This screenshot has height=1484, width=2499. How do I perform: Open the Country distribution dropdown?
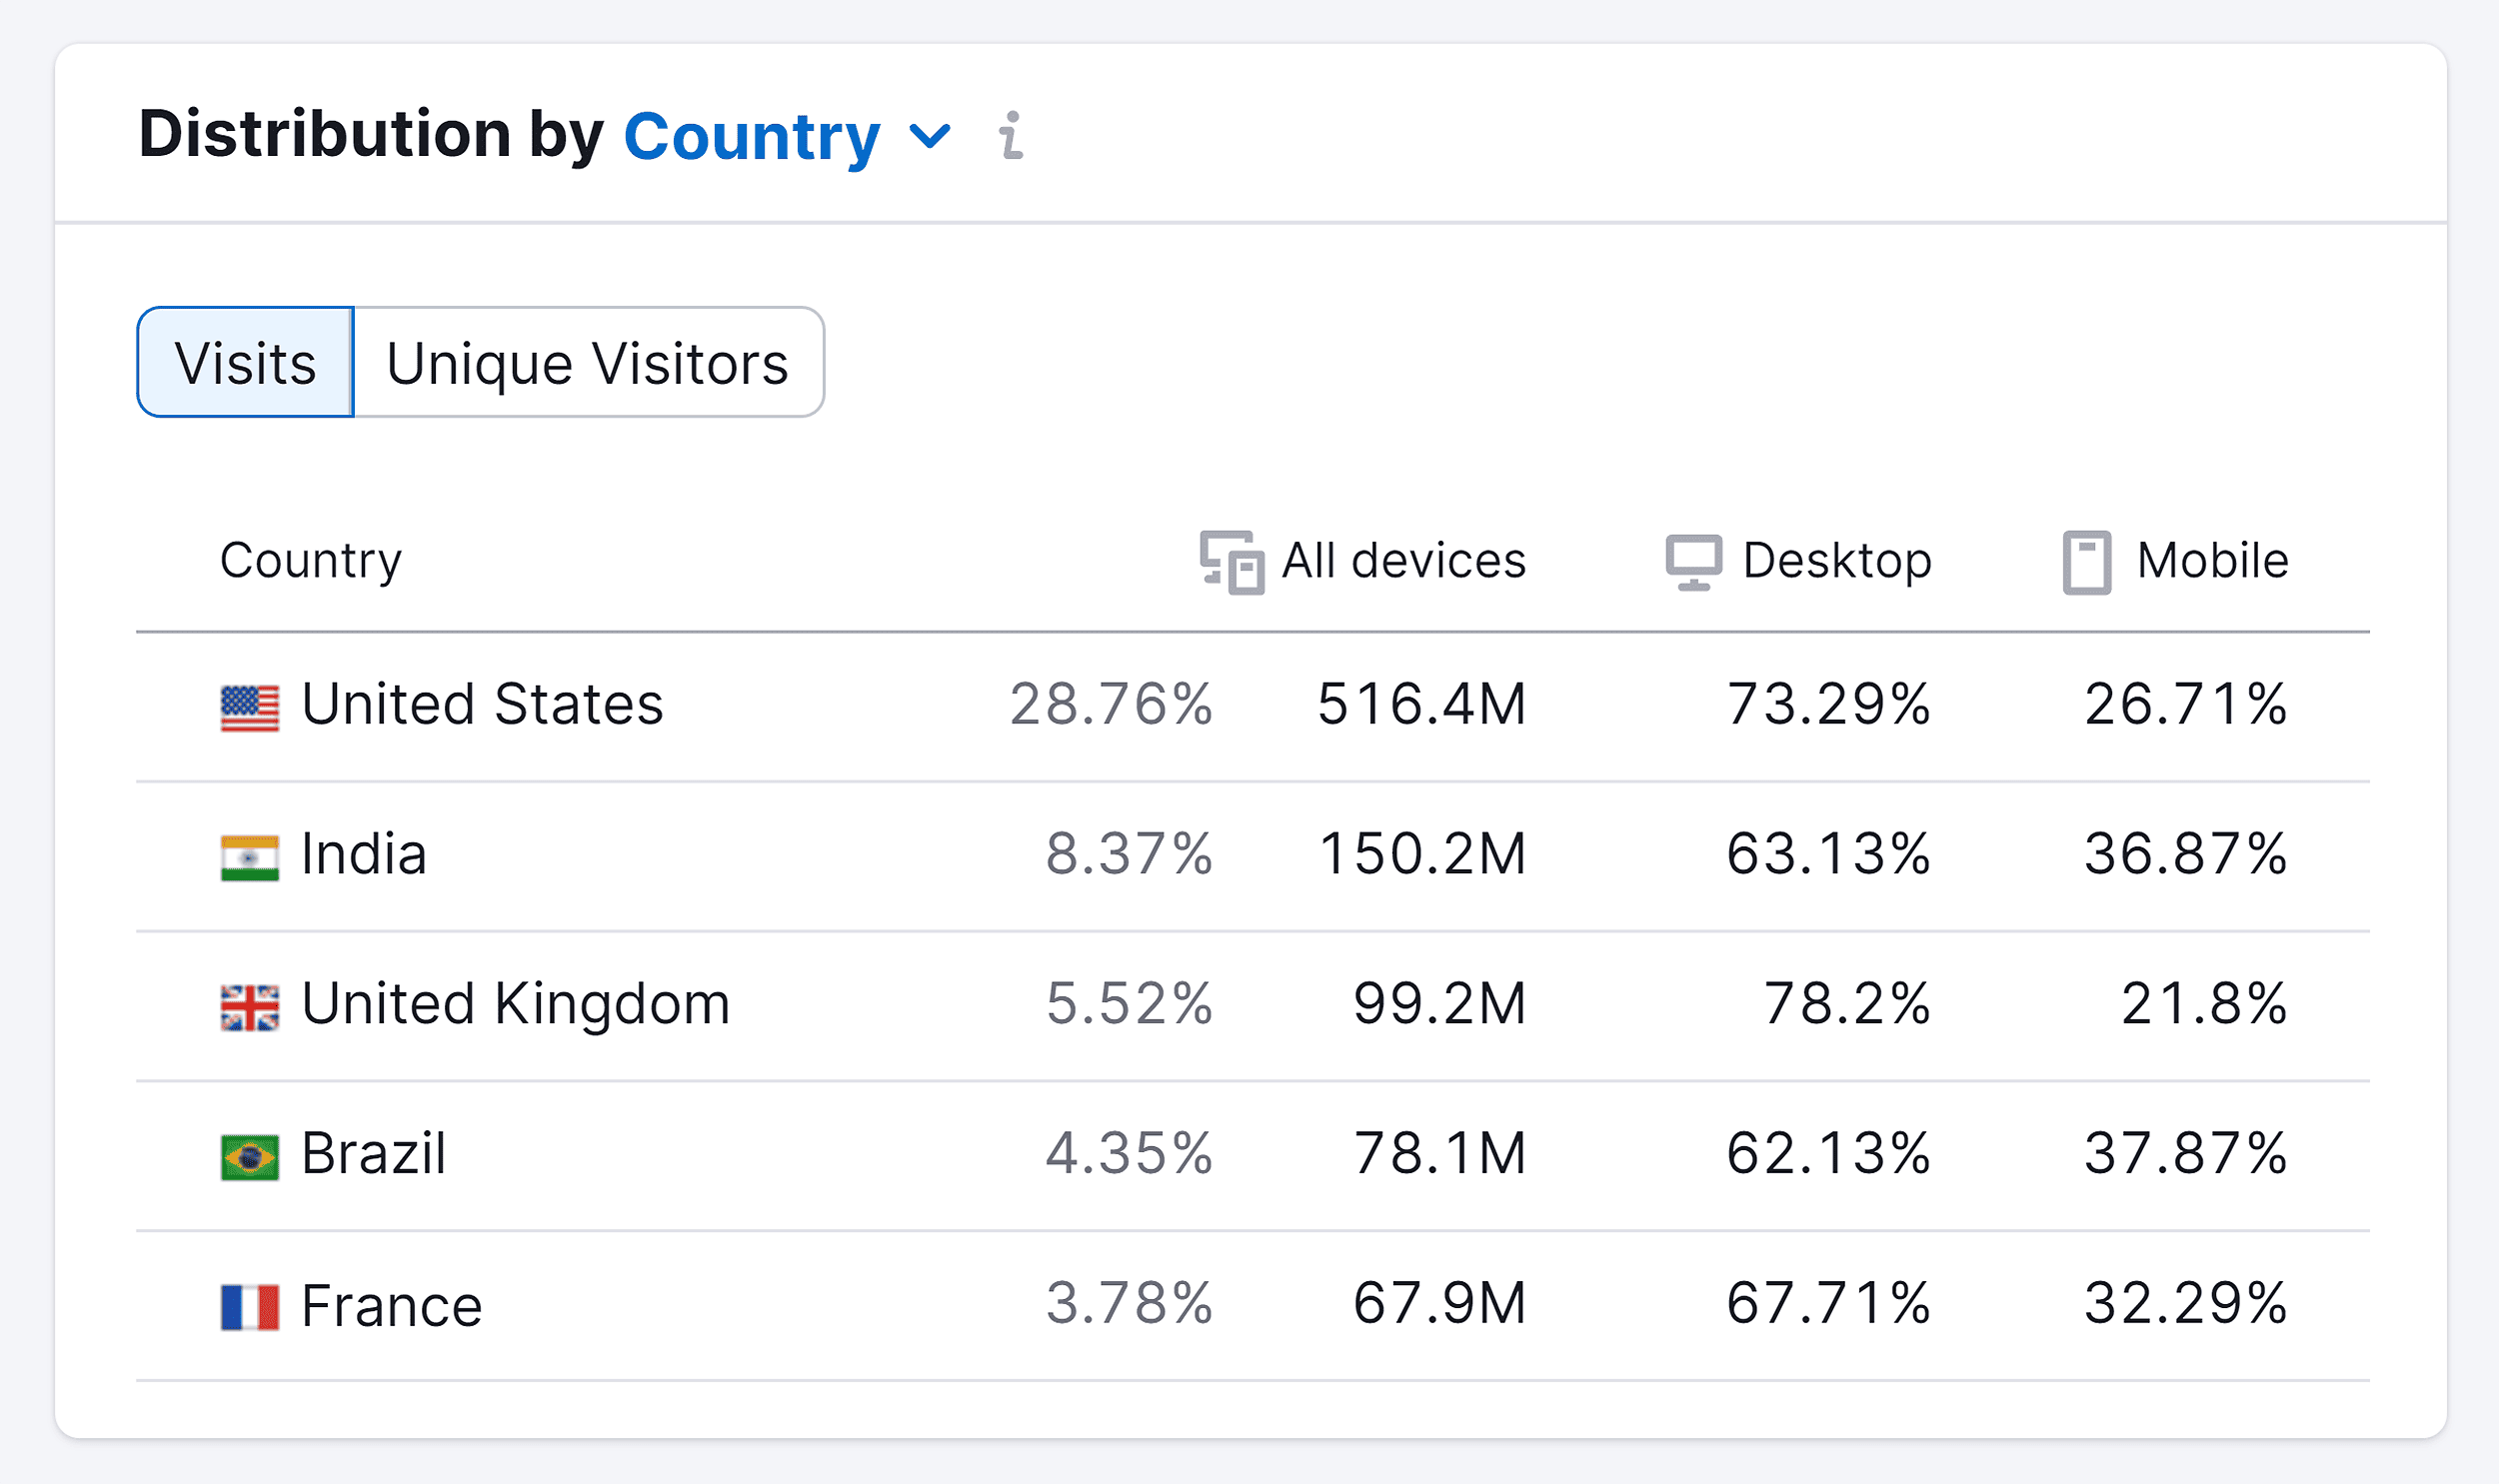(x=751, y=136)
